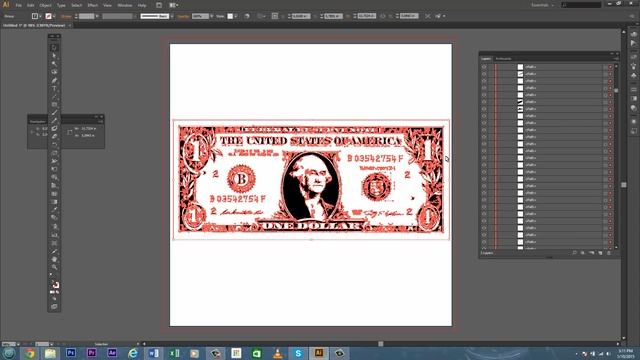Change the screen mode at toolbox bottom
Screen dimensions: 640x360
54,307
